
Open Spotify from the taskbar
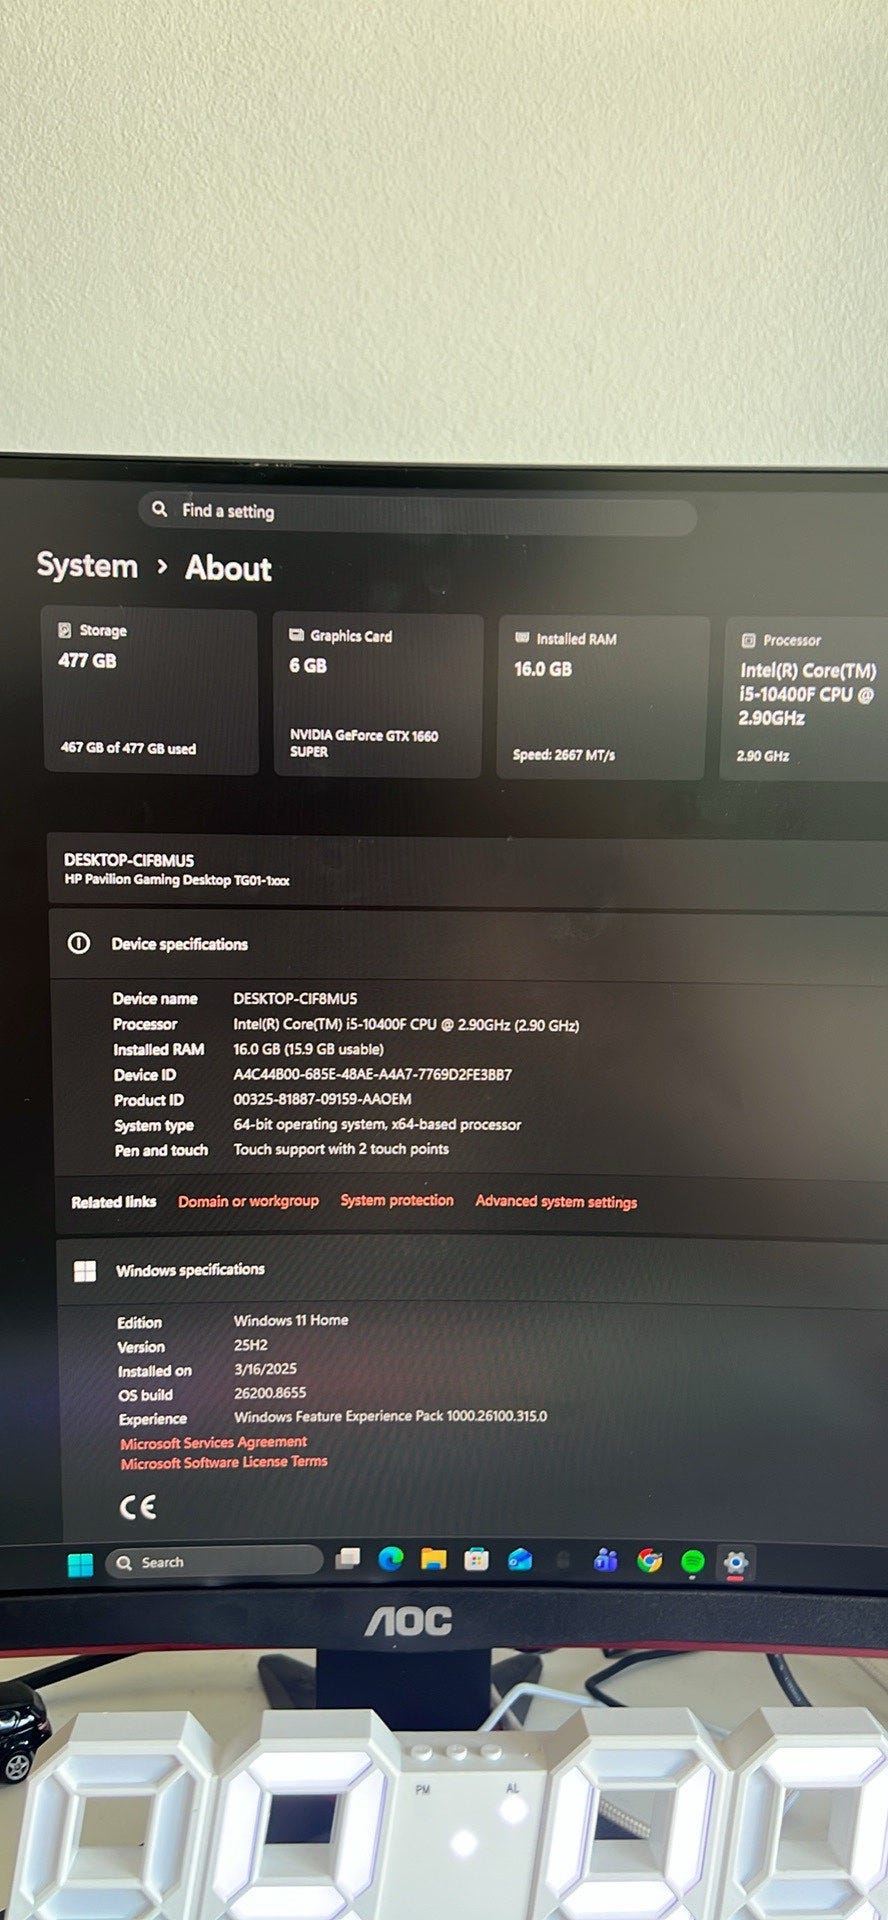click(693, 1562)
